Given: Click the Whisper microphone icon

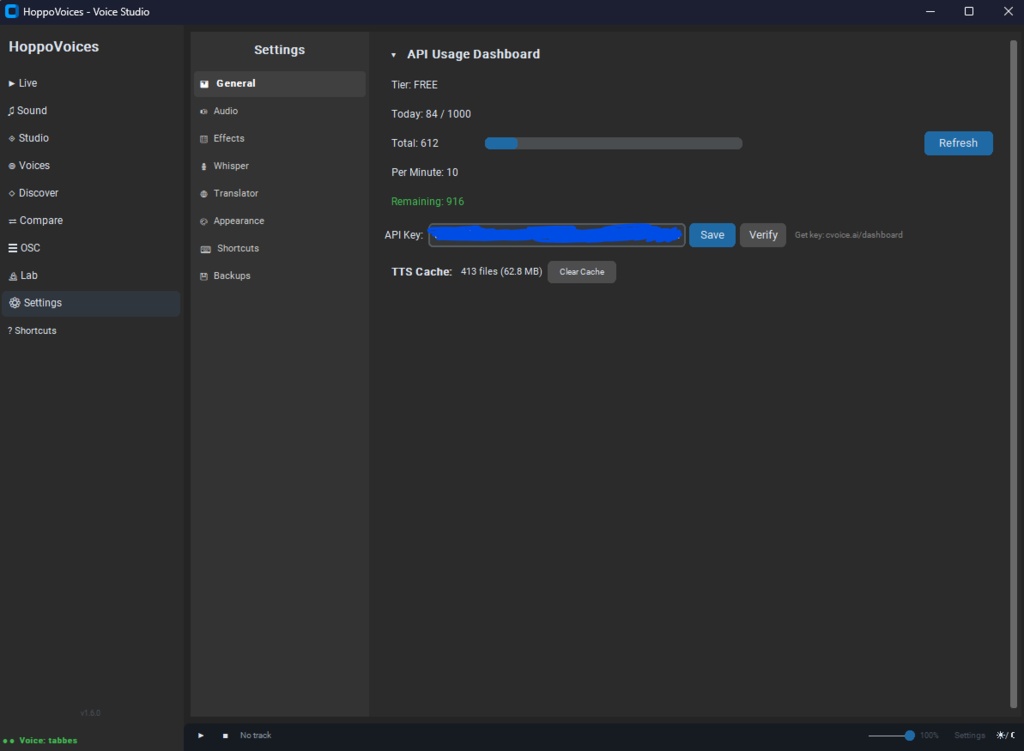Looking at the screenshot, I should 204,167.
